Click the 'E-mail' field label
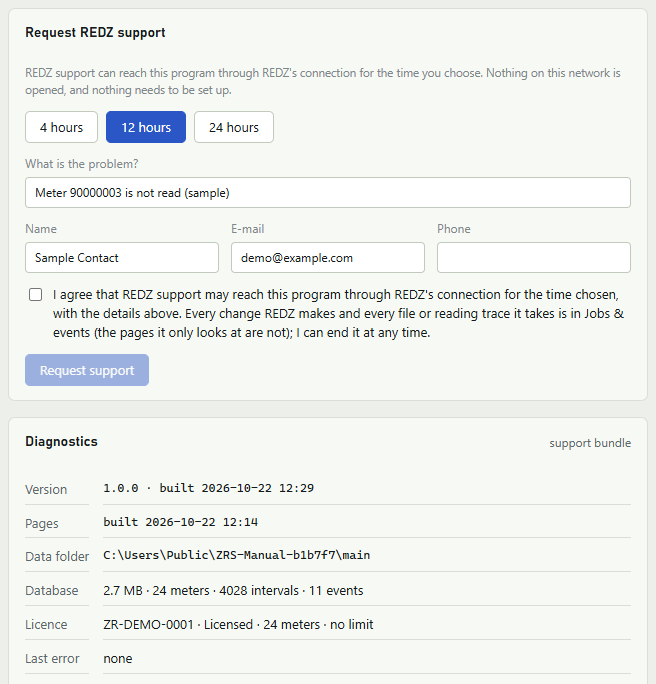 (x=247, y=229)
